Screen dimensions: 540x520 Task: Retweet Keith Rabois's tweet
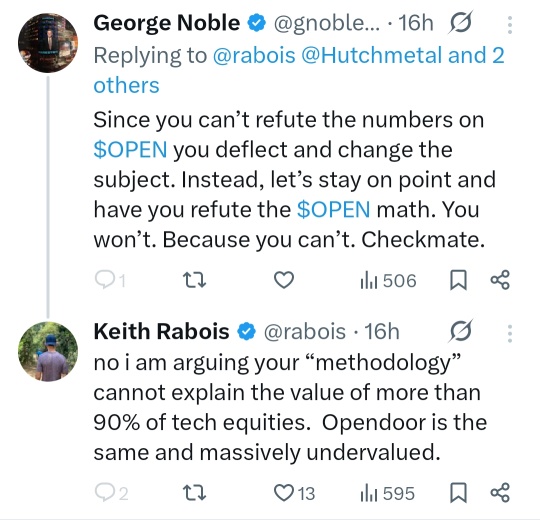[x=194, y=493]
